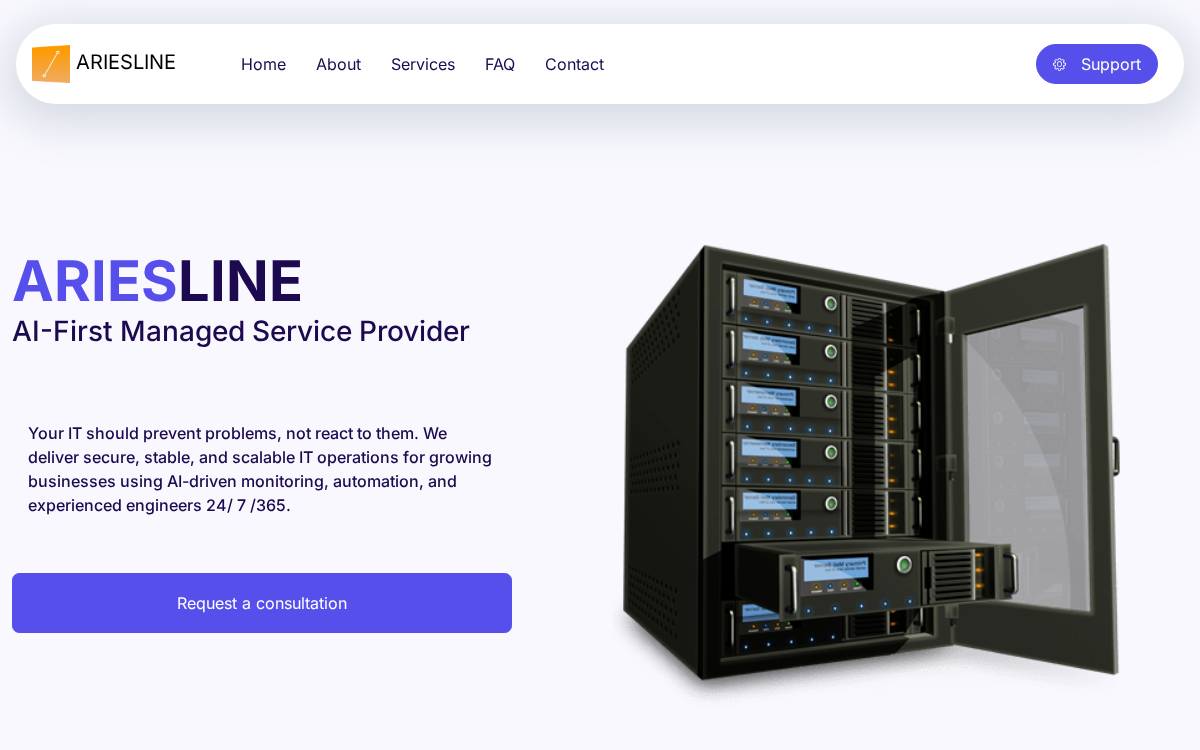
Task: Click the gear icon in Support button
Action: [1060, 64]
